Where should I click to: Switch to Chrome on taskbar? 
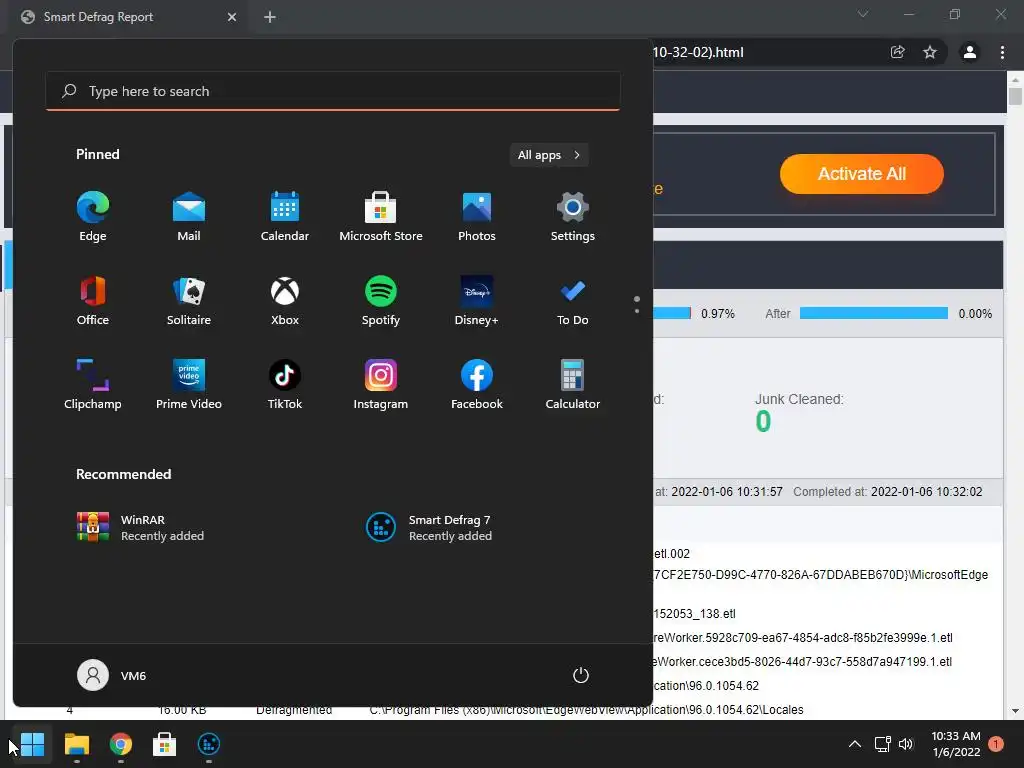click(x=120, y=744)
